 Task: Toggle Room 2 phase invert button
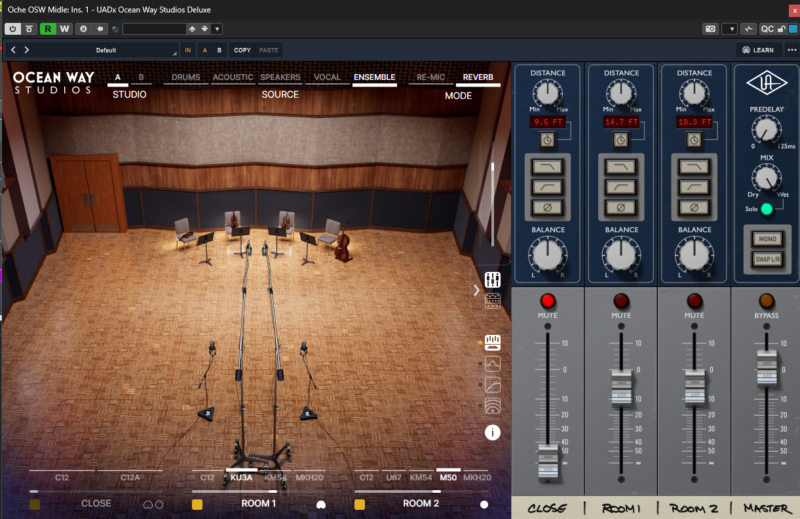694,208
